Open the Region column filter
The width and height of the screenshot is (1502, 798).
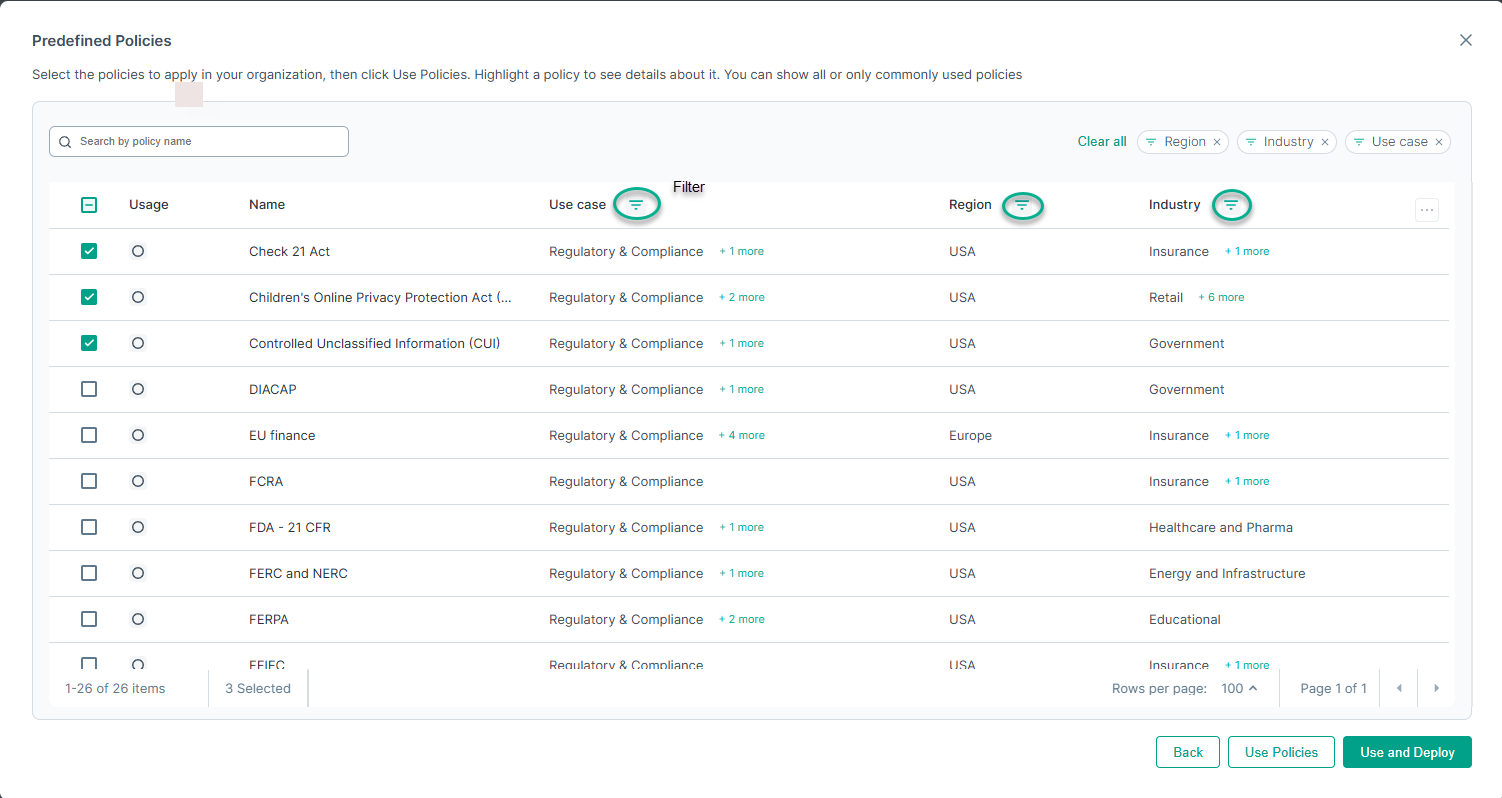click(1022, 205)
